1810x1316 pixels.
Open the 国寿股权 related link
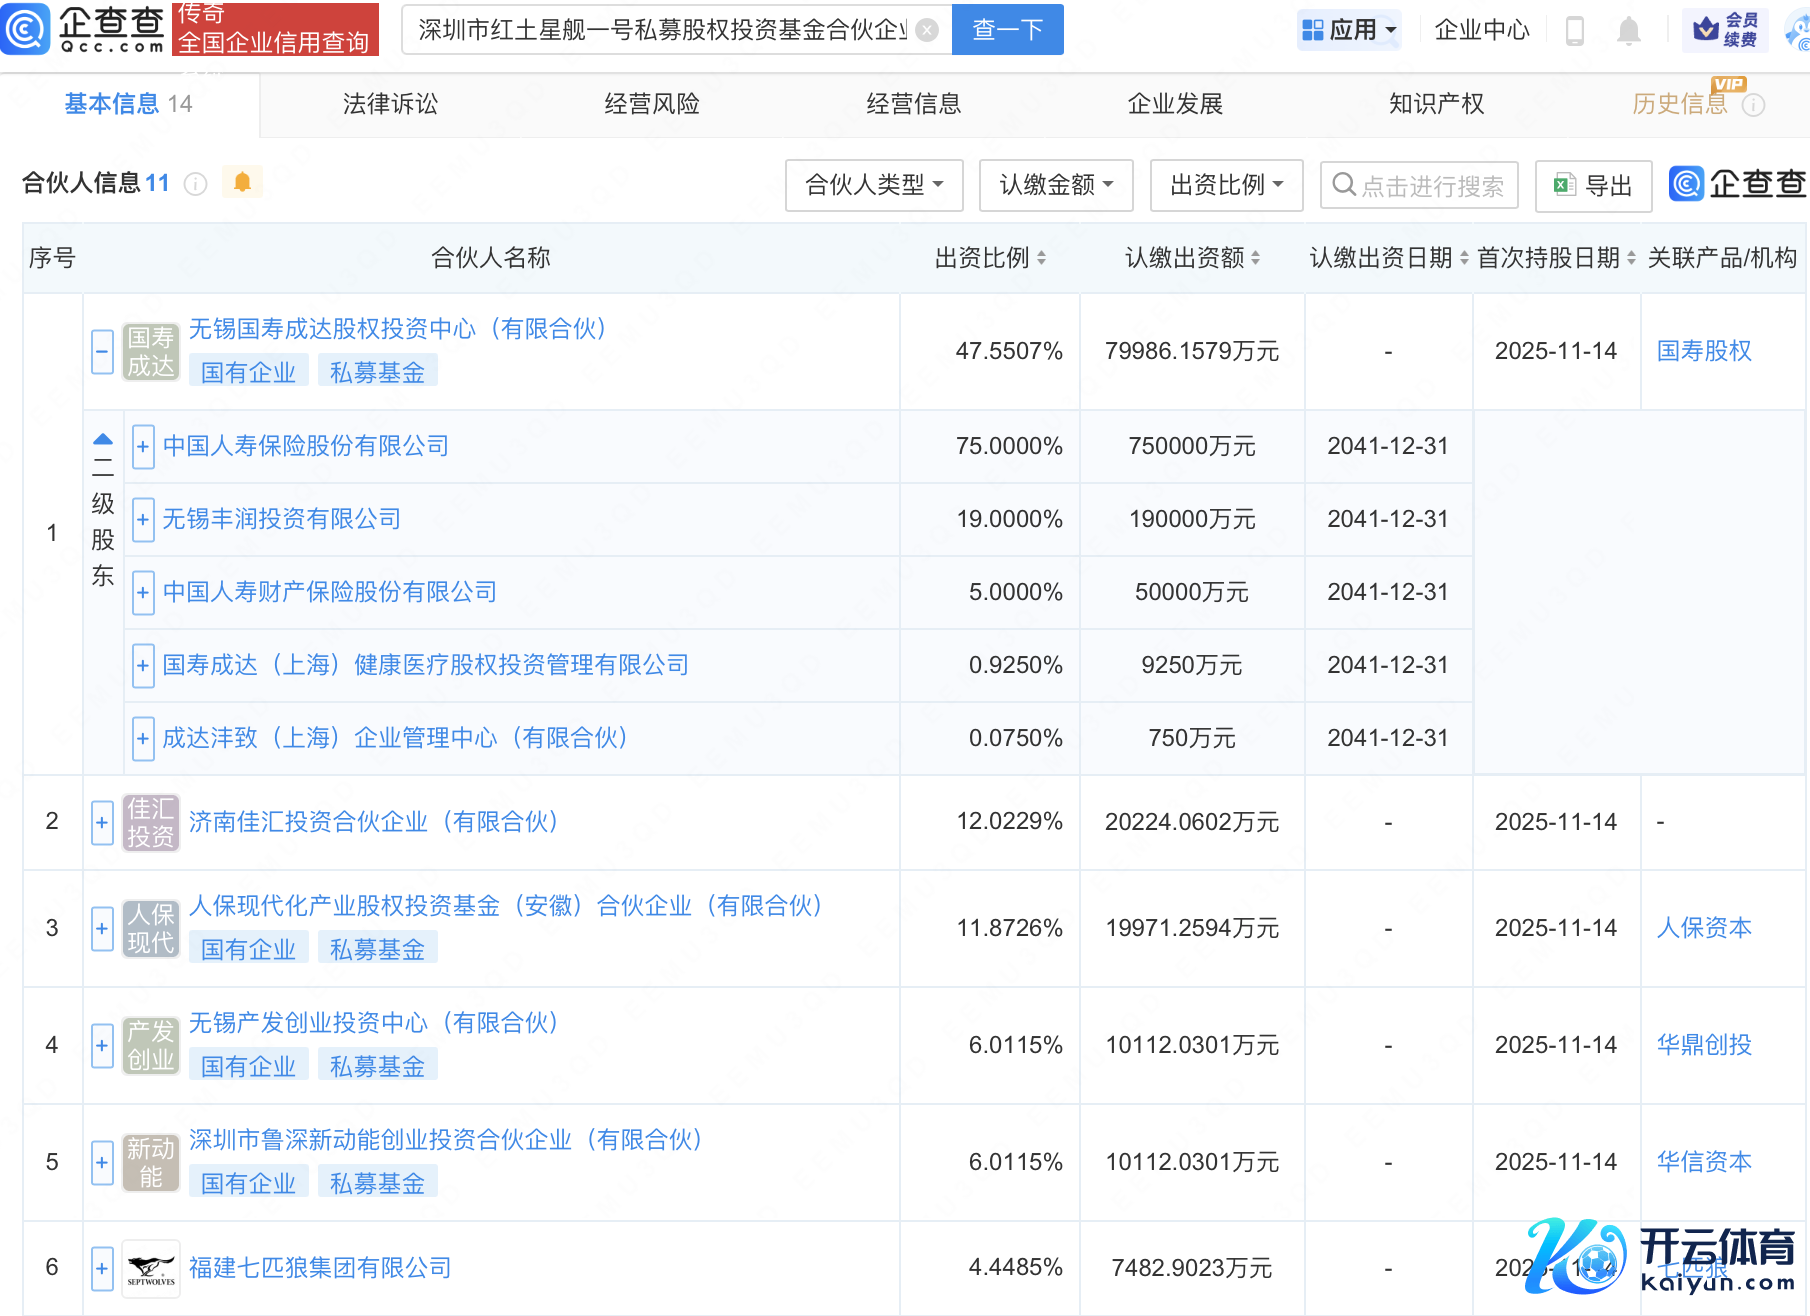[x=1704, y=351]
